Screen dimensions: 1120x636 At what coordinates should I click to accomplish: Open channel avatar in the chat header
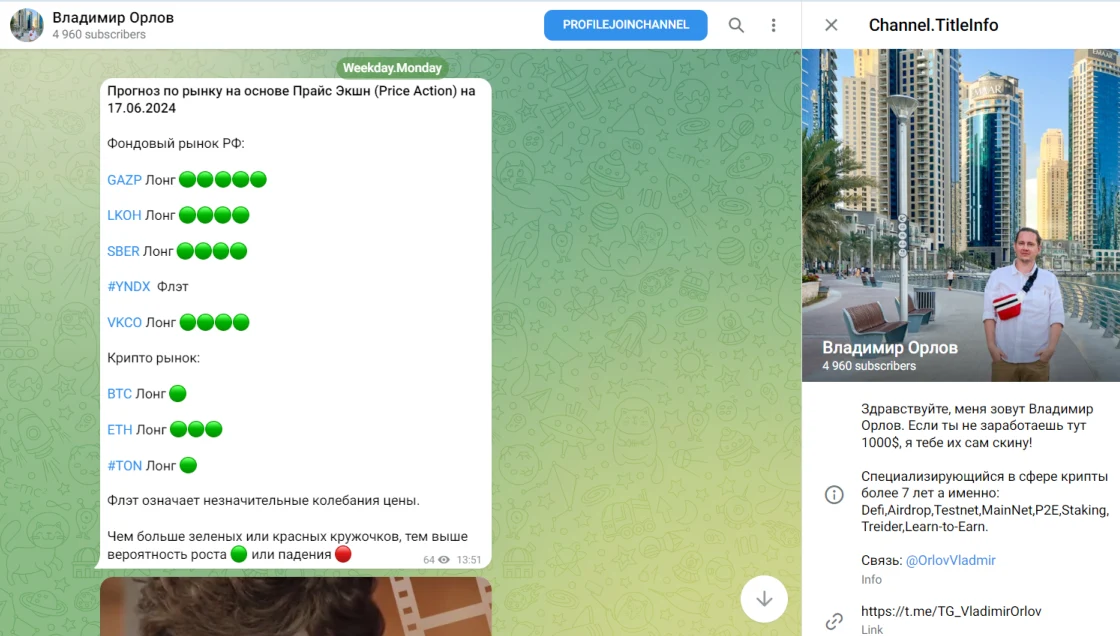click(26, 25)
